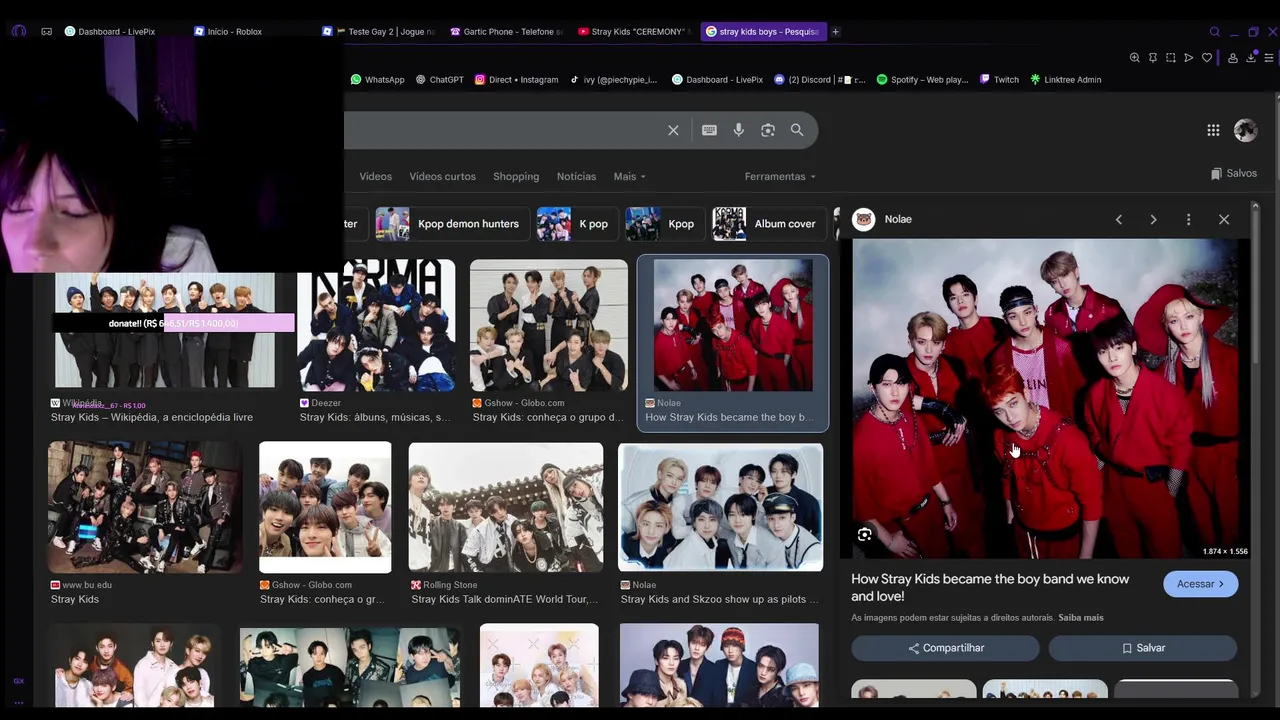This screenshot has width=1280, height=720.
Task: Click the Salvar button in preview panel
Action: point(1143,648)
